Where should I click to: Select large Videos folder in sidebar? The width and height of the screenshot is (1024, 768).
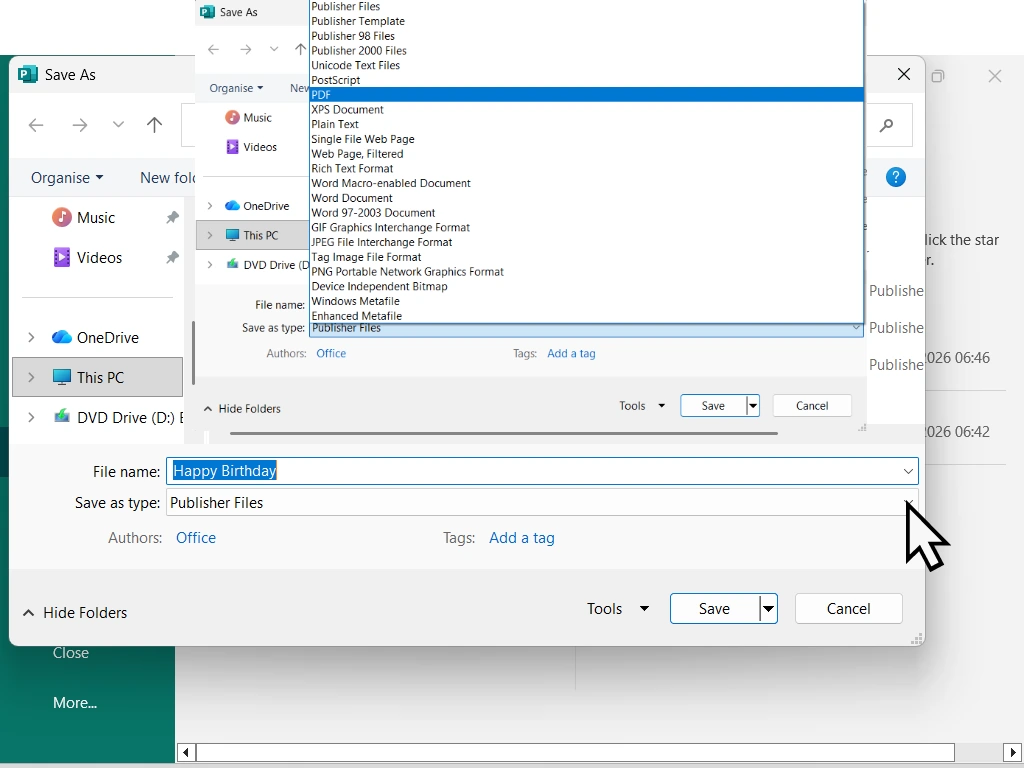[x=88, y=257]
